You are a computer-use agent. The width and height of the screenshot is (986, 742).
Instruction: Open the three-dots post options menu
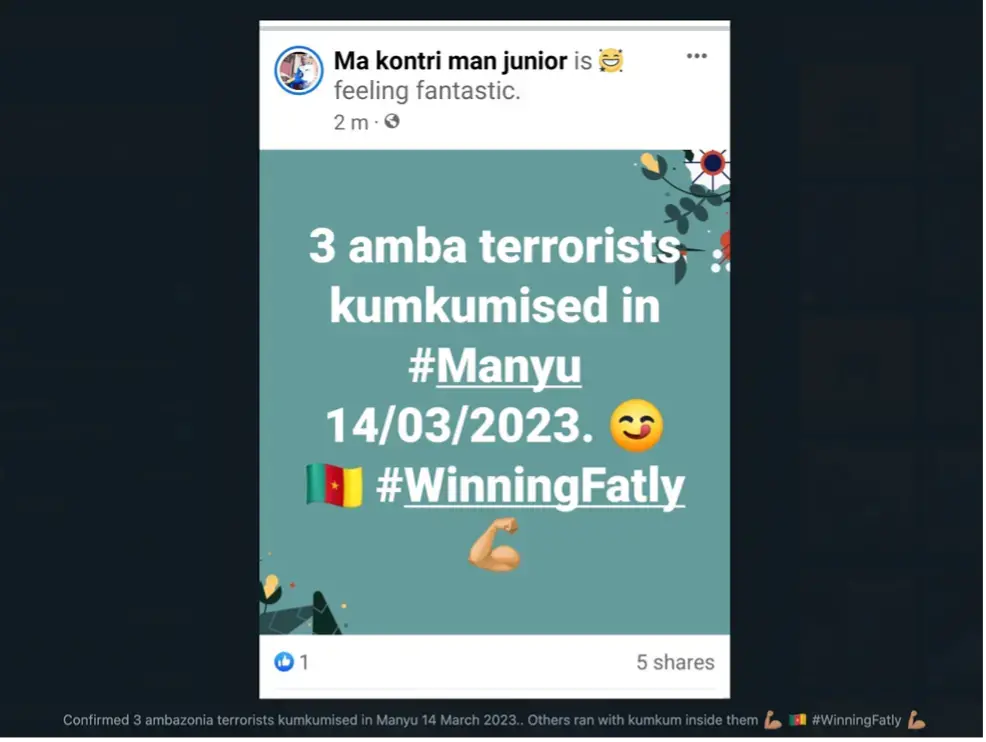(x=696, y=56)
